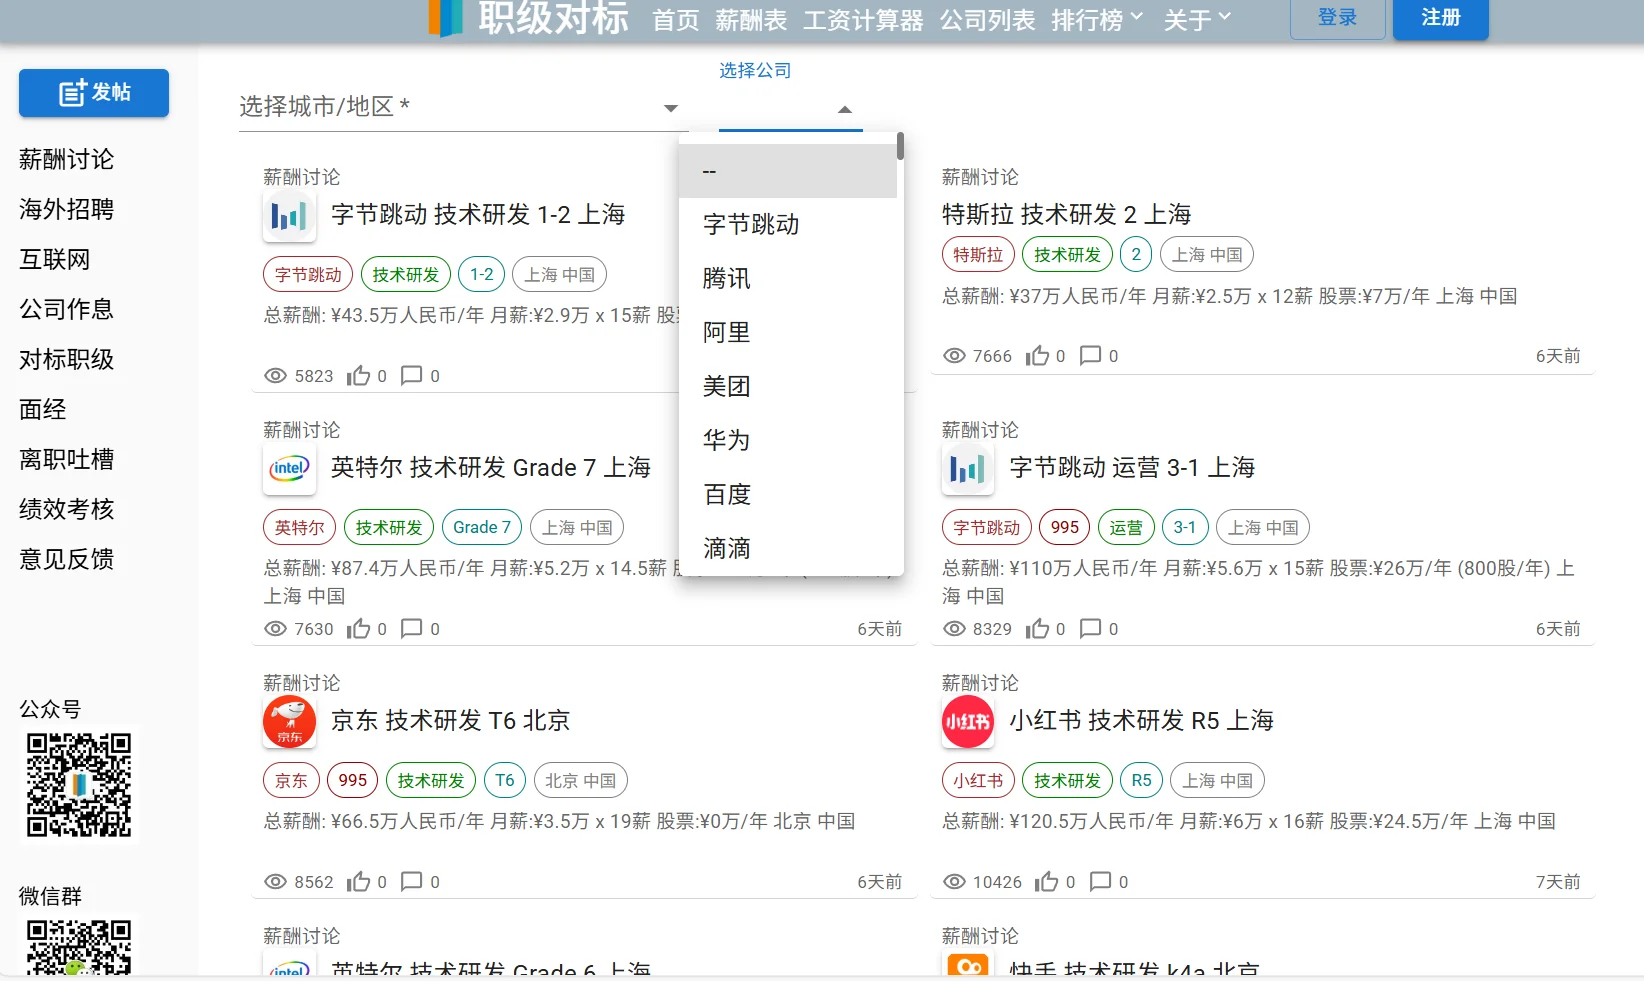
Task: Open 薪酬表 in the top navigation
Action: 751,20
